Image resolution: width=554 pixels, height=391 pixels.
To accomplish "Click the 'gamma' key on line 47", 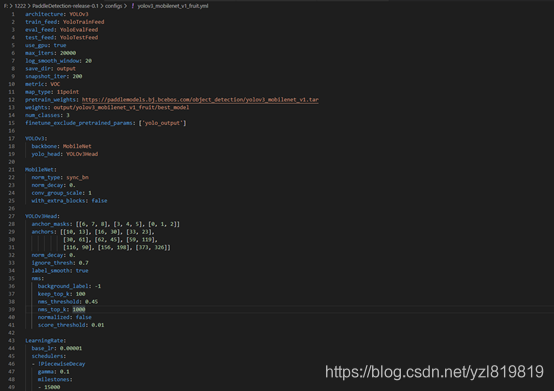I will point(46,372).
